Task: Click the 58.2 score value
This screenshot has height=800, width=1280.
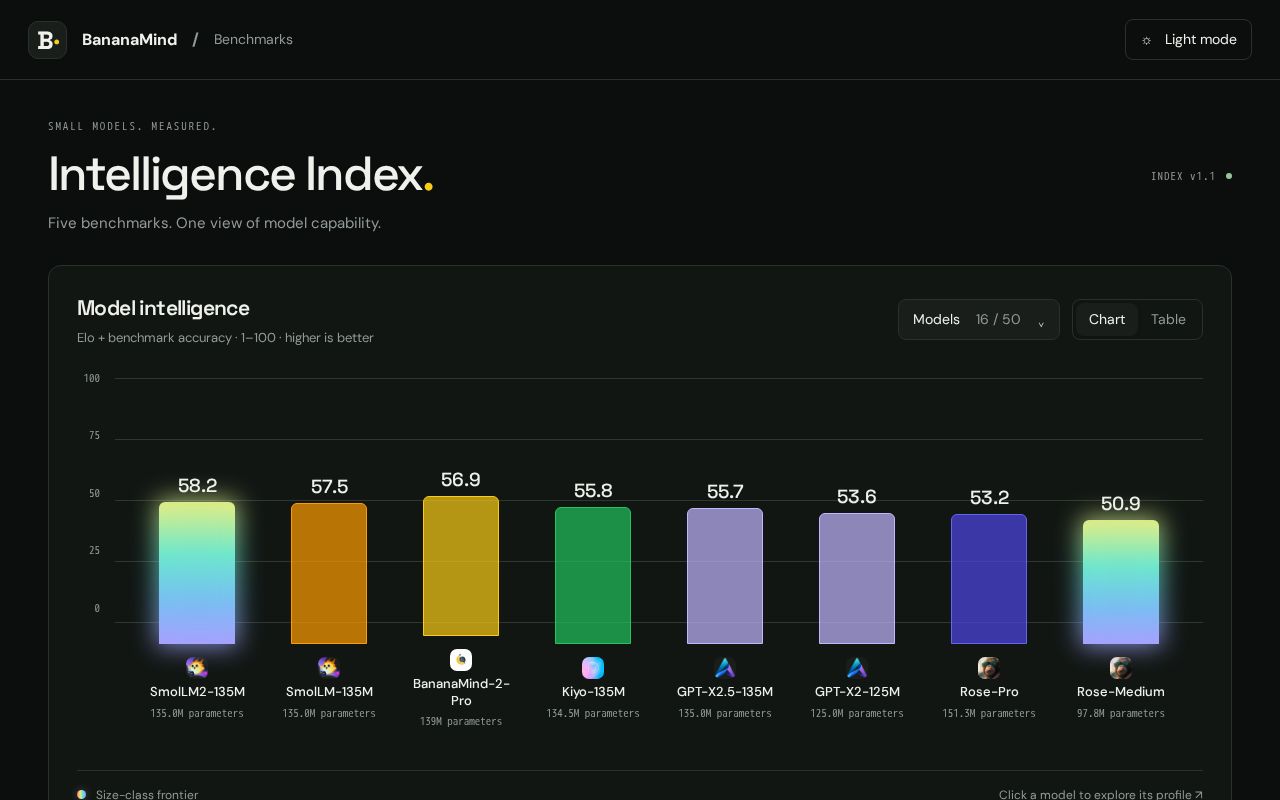Action: pos(197,486)
